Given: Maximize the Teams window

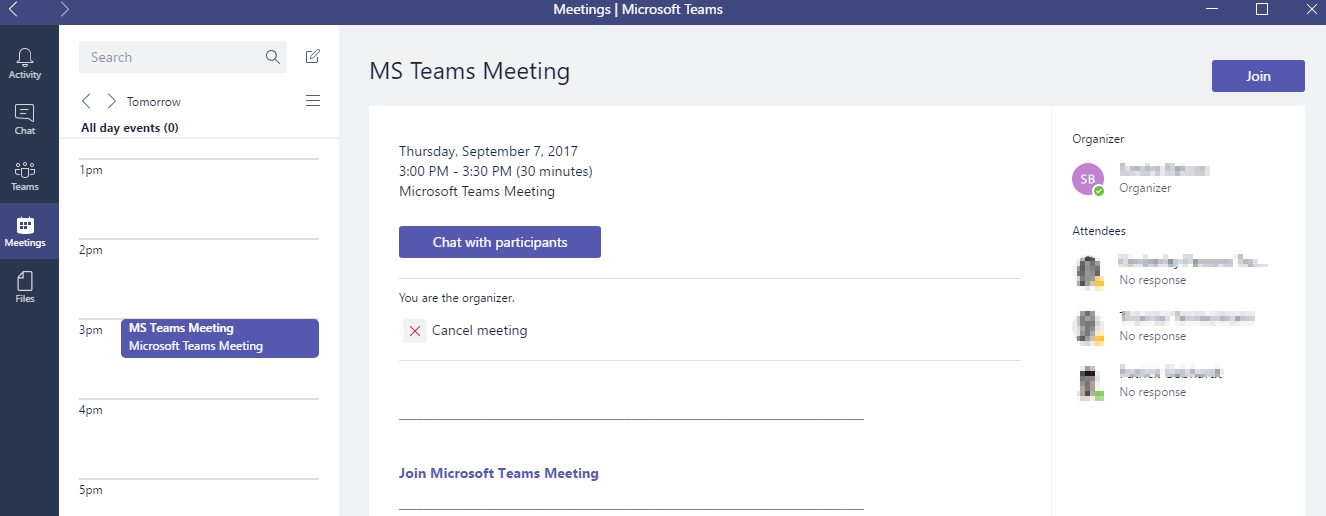Looking at the screenshot, I should click(1262, 9).
